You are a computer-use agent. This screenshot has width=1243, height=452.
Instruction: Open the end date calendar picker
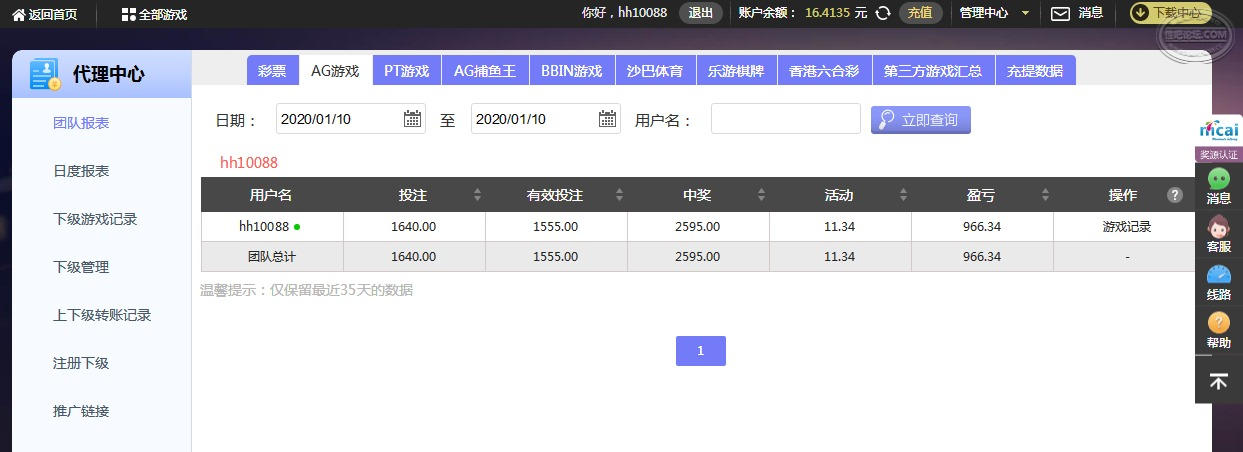tap(607, 119)
